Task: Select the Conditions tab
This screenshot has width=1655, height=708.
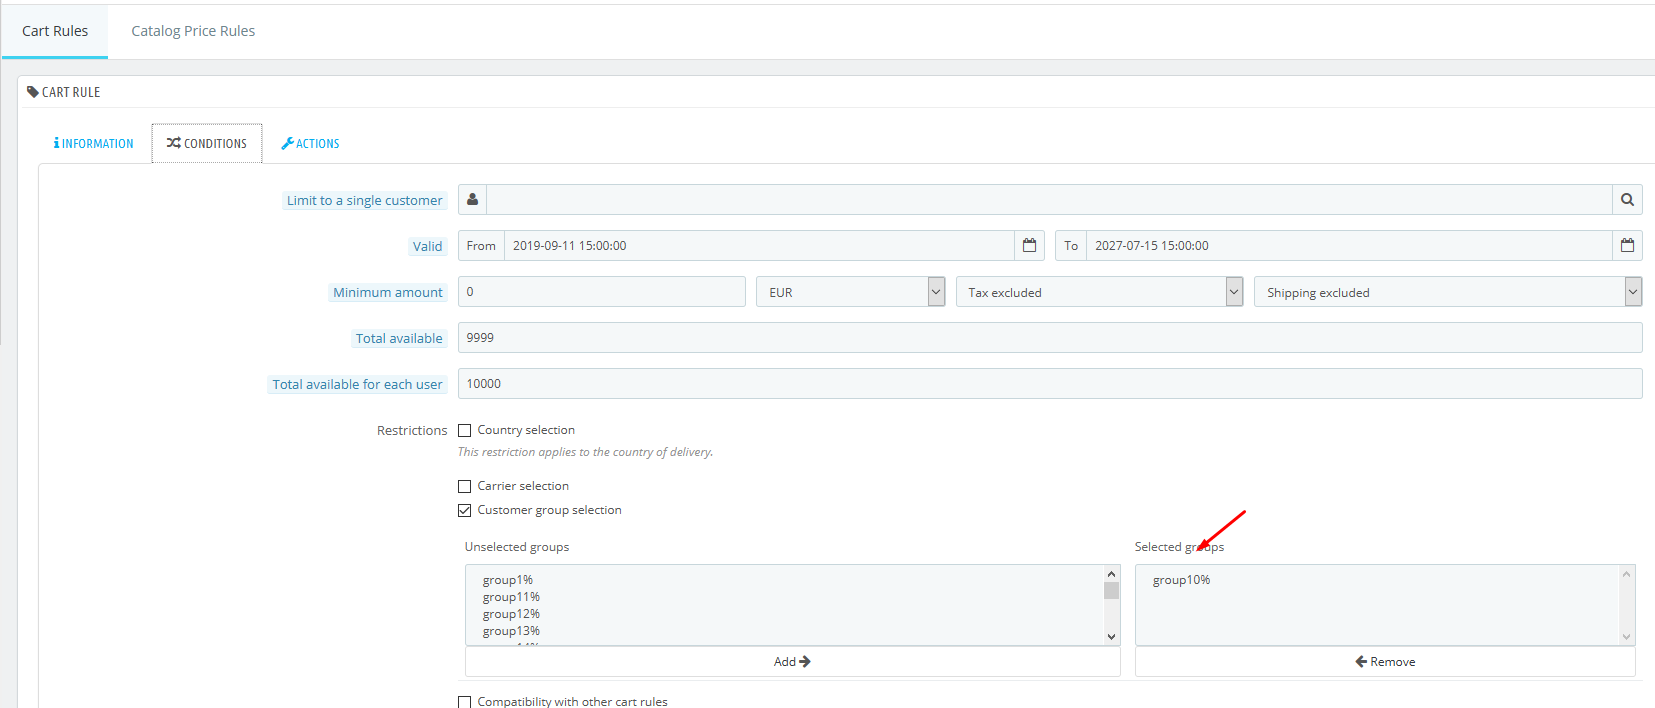Action: point(207,144)
